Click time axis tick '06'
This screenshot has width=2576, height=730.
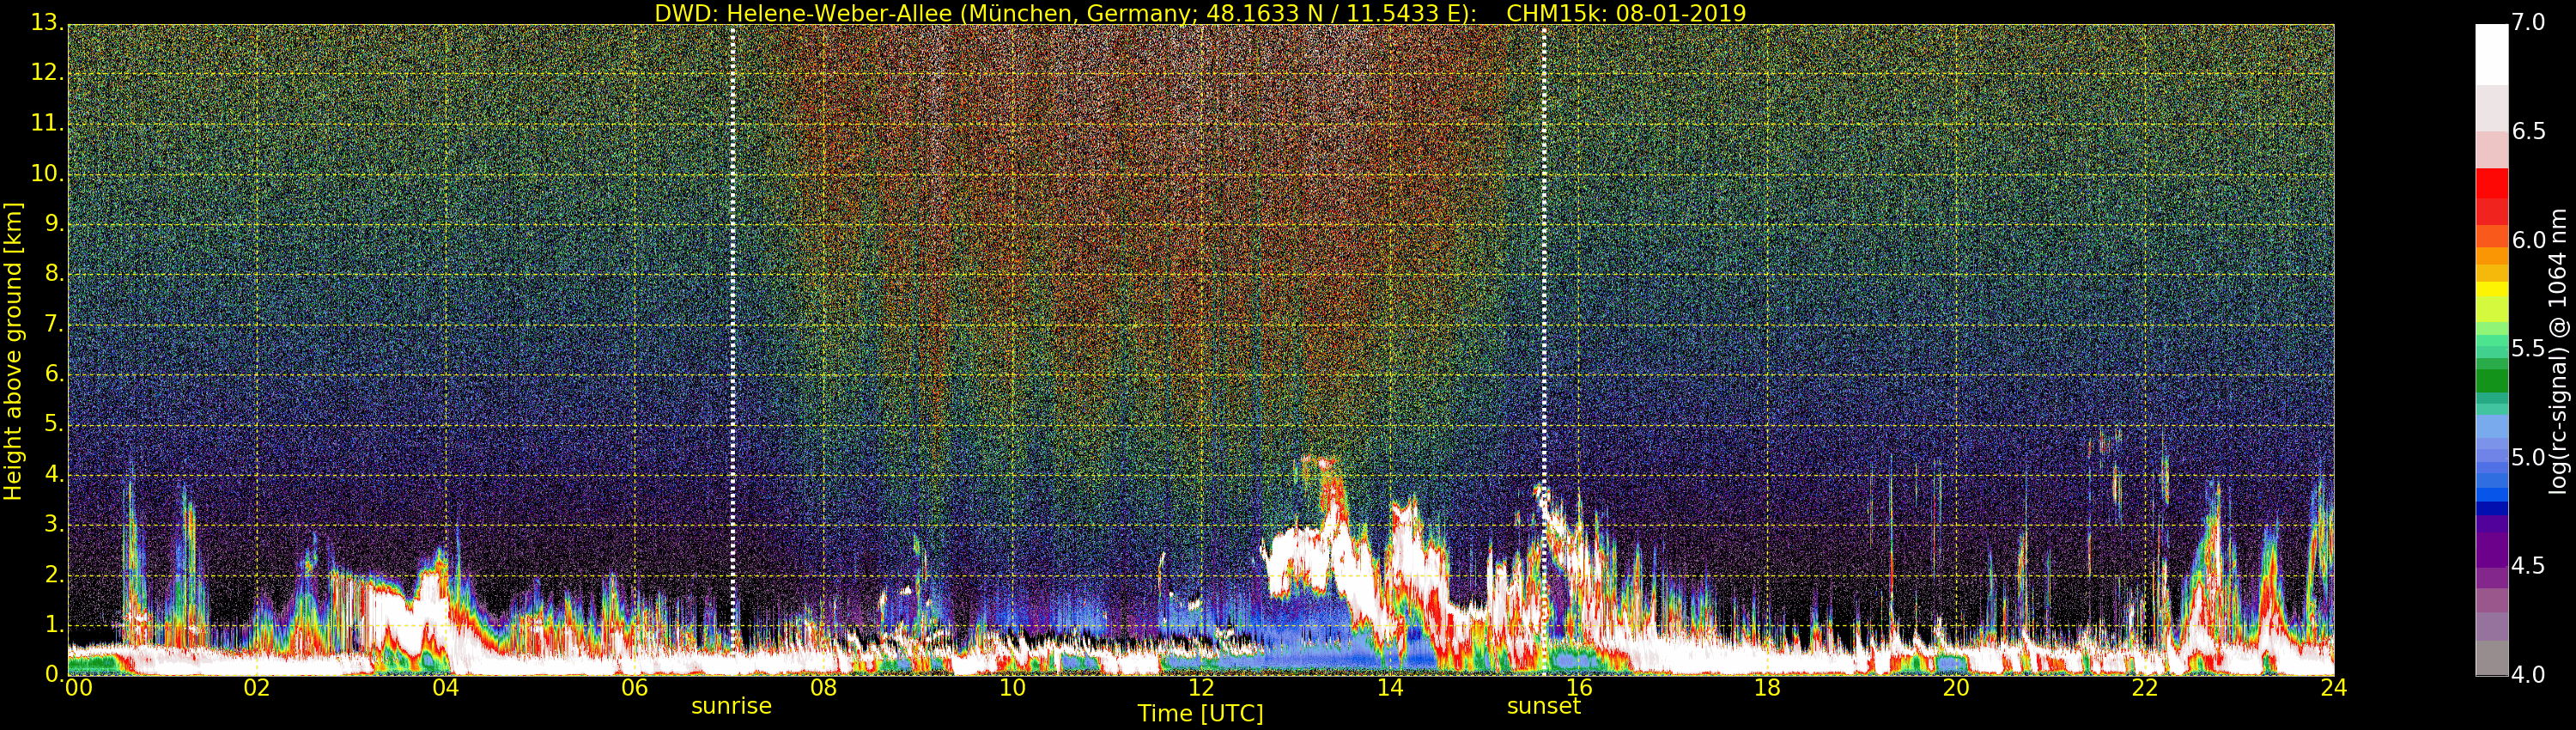[635, 688]
